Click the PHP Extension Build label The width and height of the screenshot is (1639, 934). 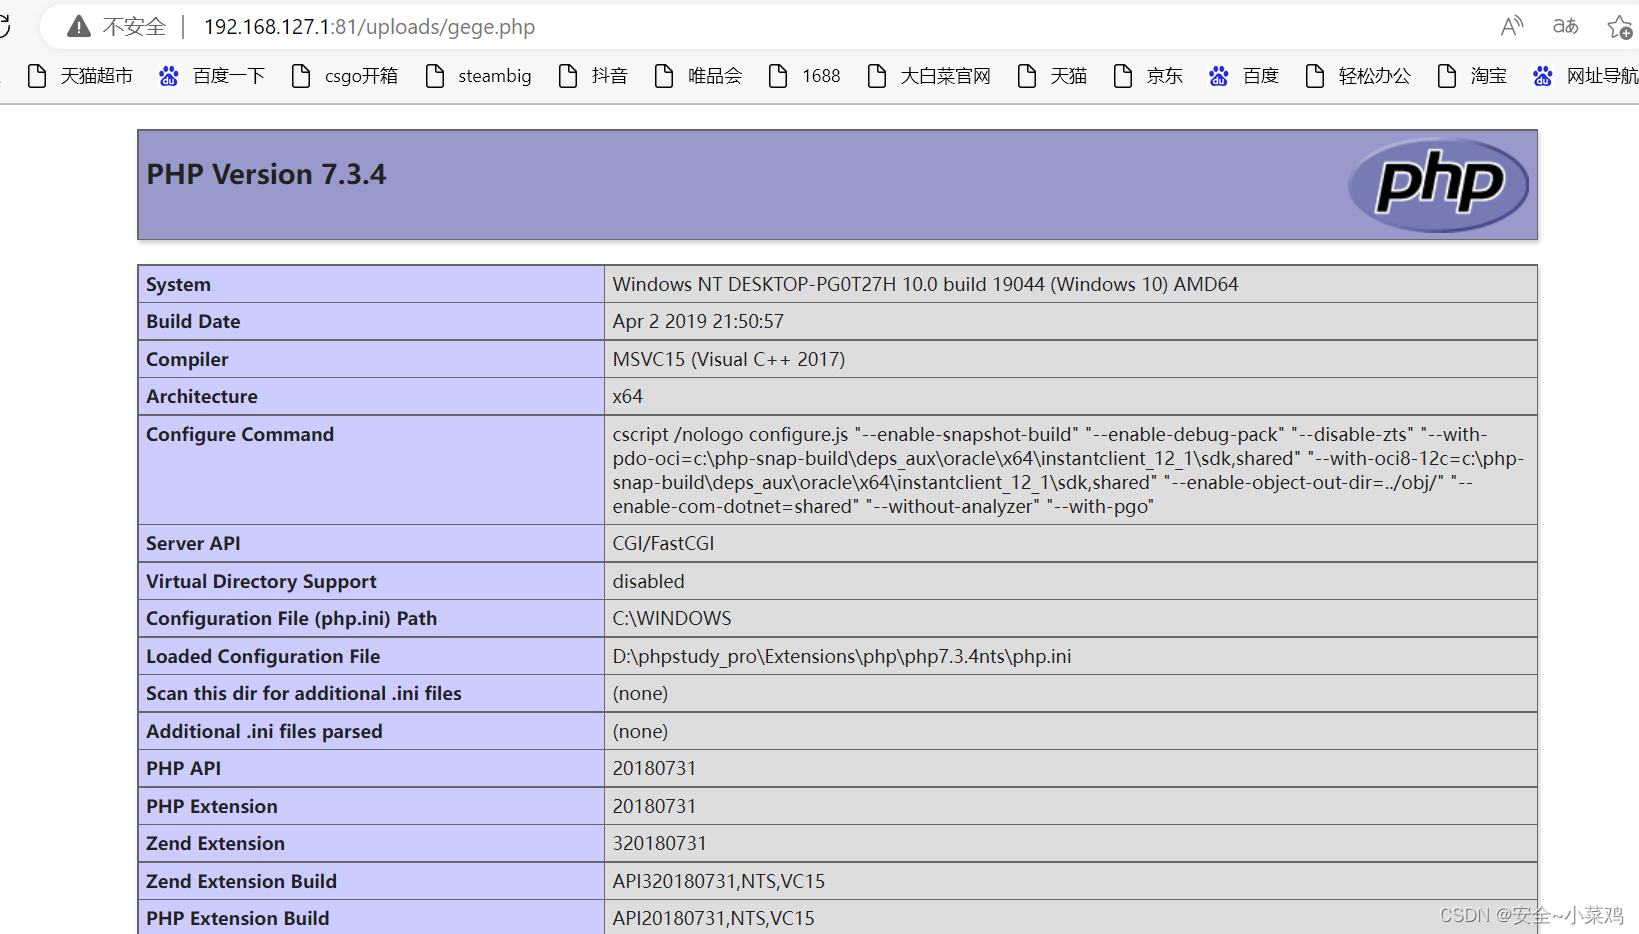pos(238,919)
